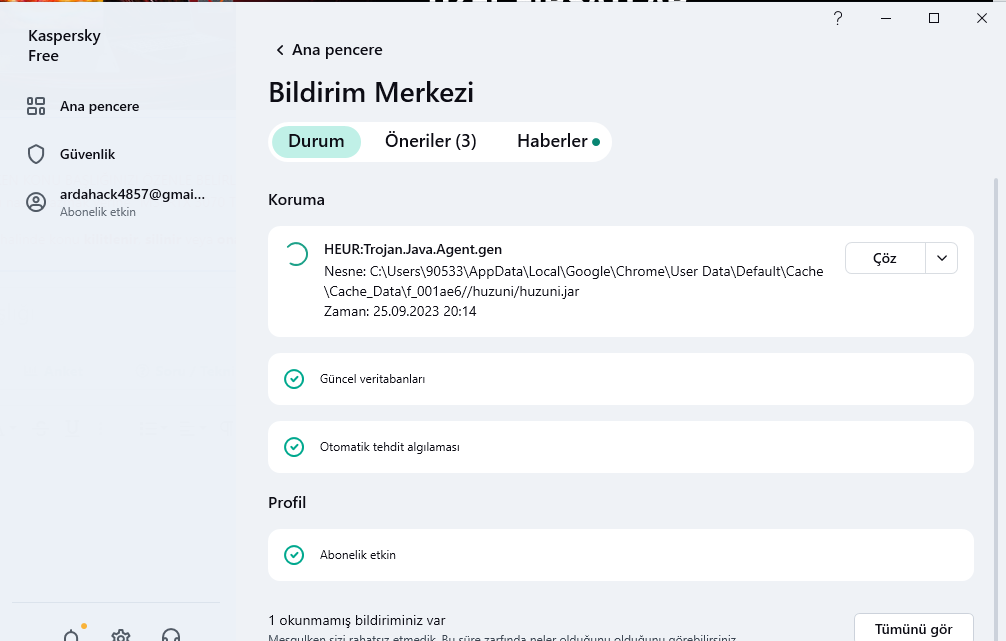
Task: Click the Güvenlik shield icon
Action: [36, 154]
